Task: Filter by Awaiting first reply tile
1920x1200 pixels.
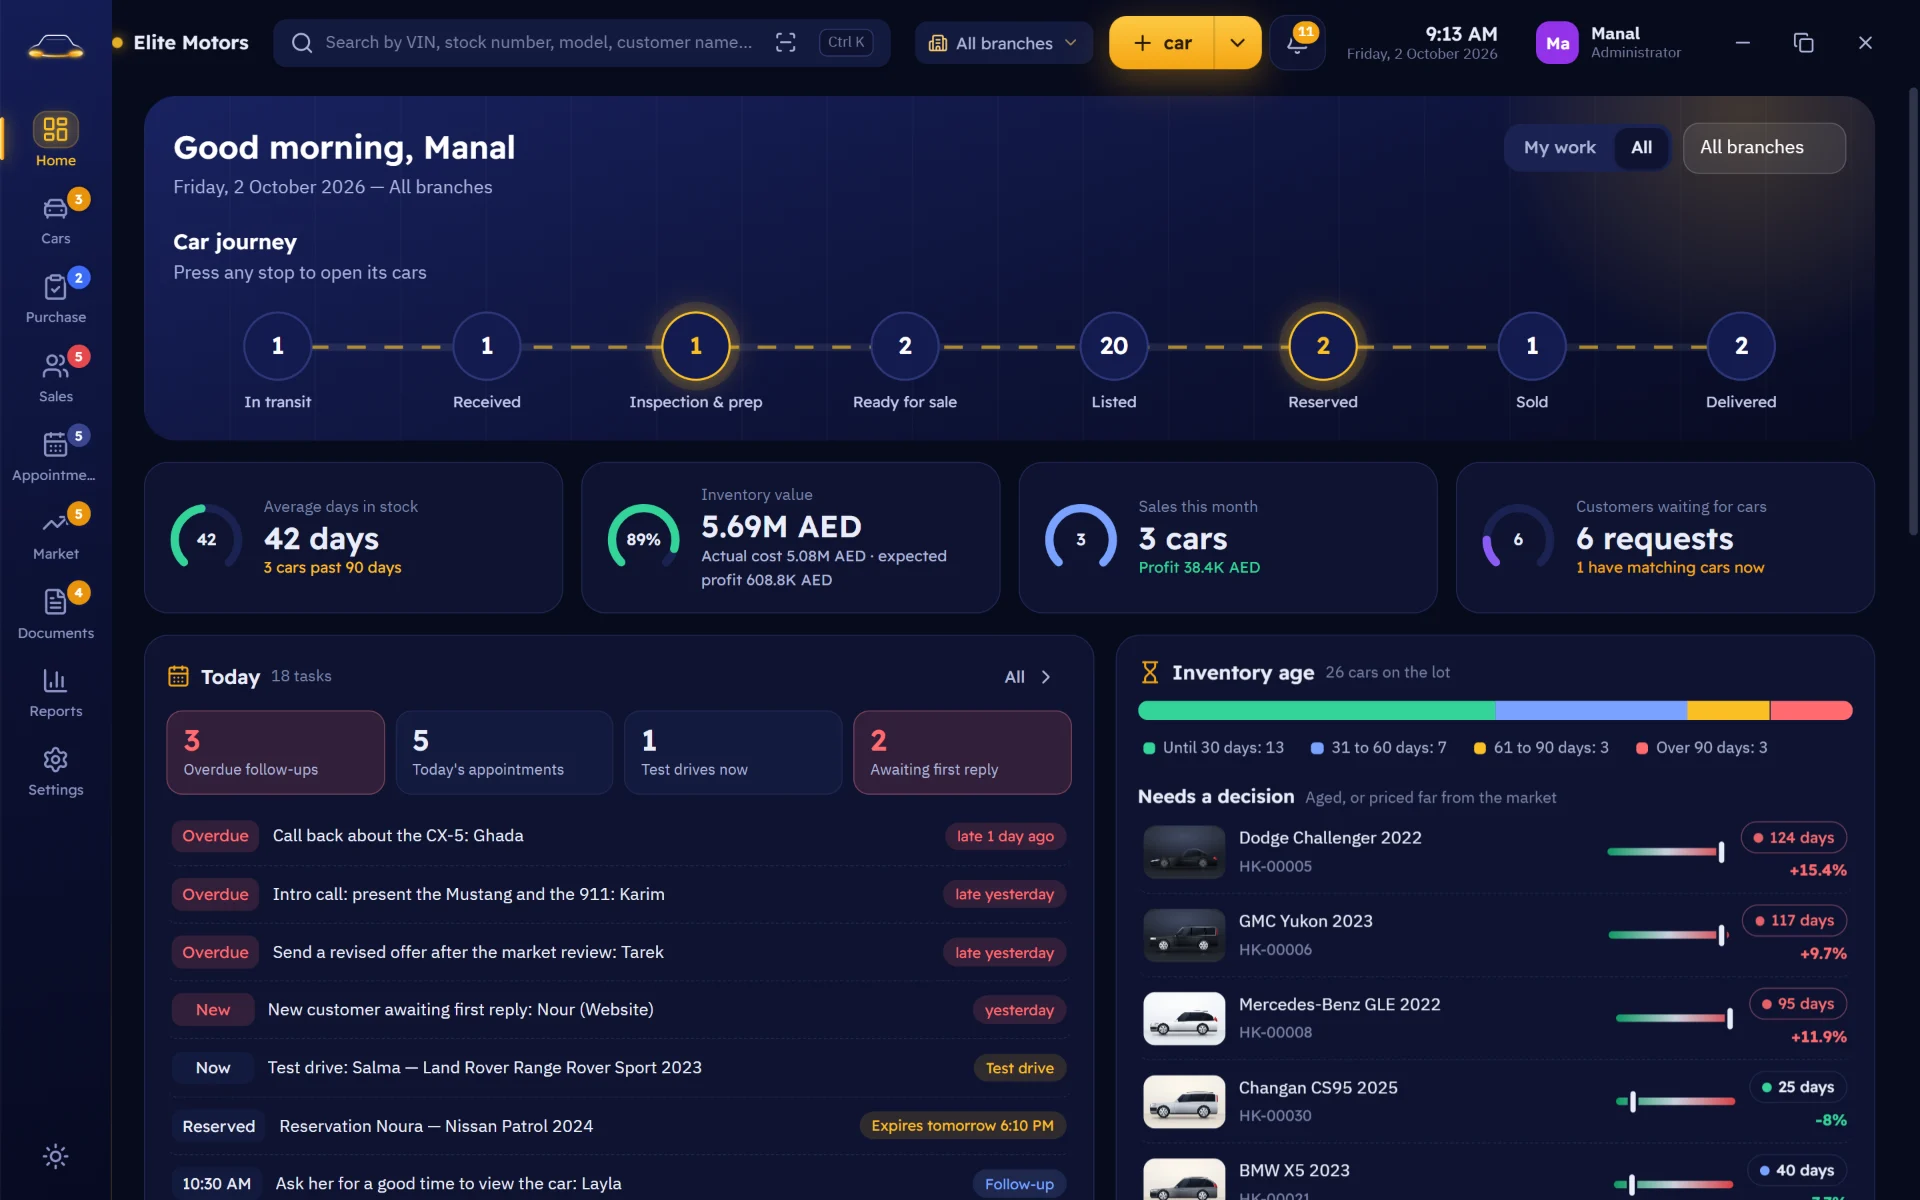Action: pos(962,752)
